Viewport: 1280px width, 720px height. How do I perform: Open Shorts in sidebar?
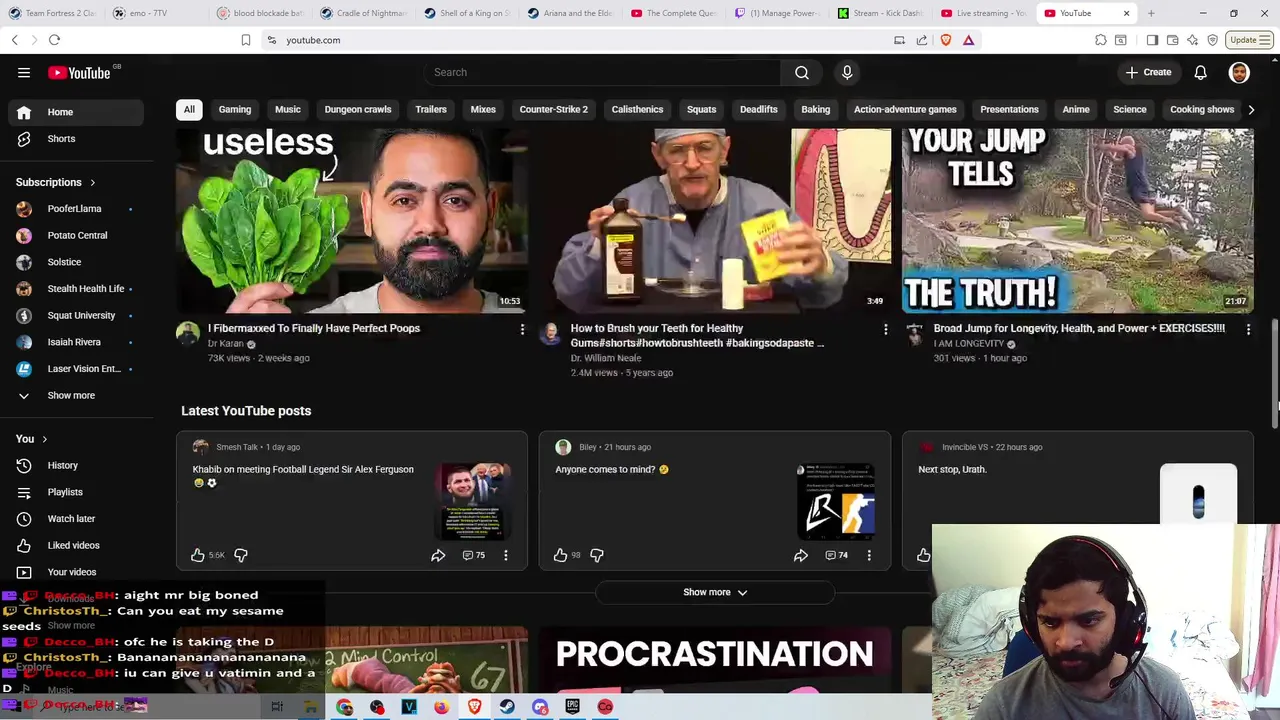tap(74, 139)
